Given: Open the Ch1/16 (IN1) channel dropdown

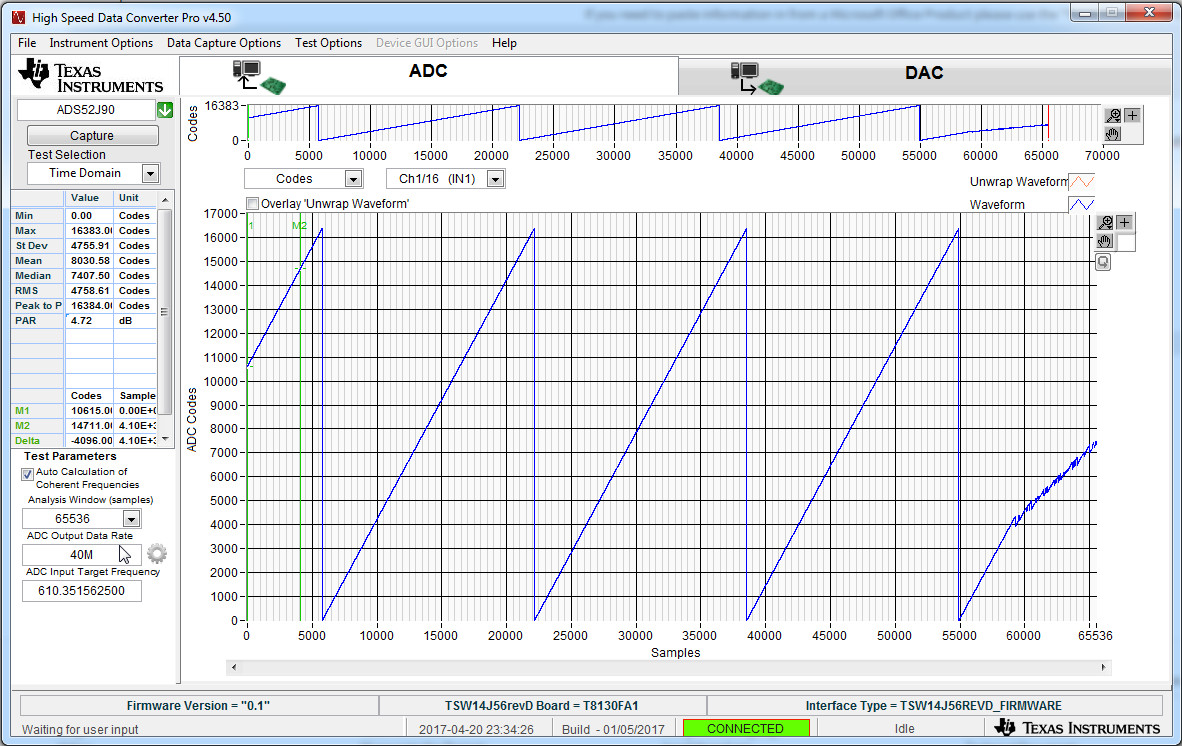Looking at the screenshot, I should (495, 179).
